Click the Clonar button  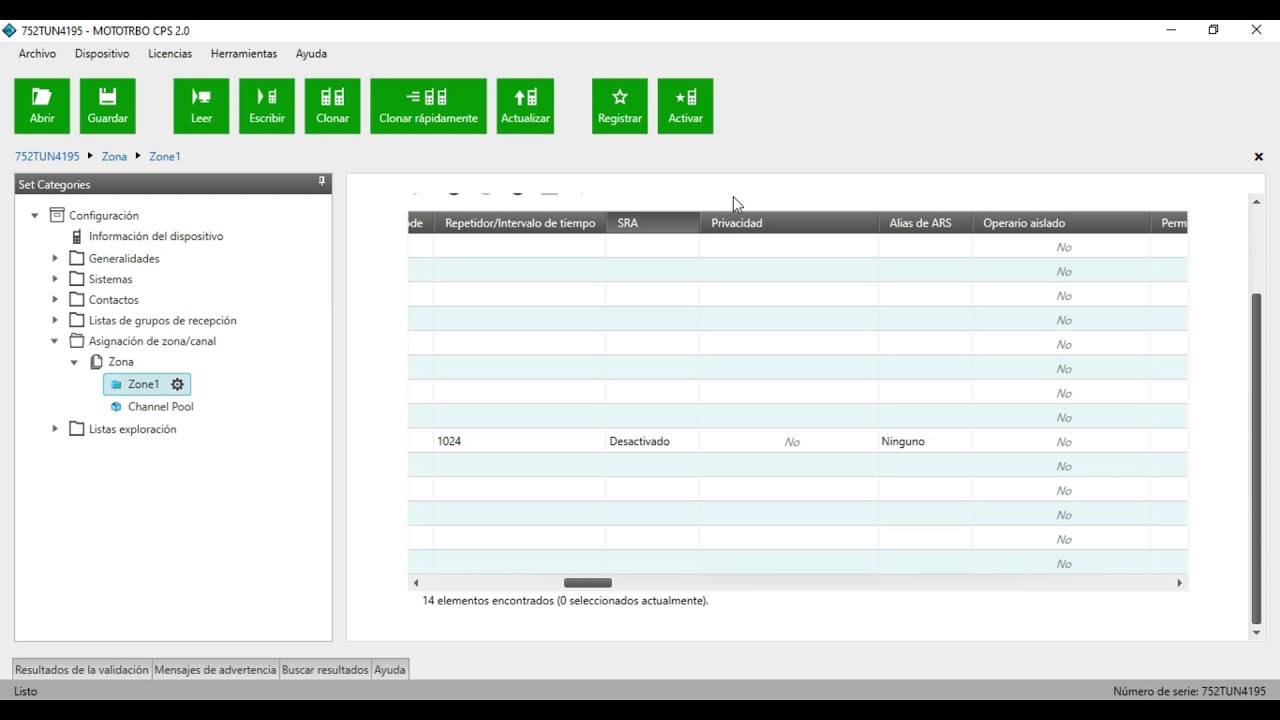(x=333, y=106)
